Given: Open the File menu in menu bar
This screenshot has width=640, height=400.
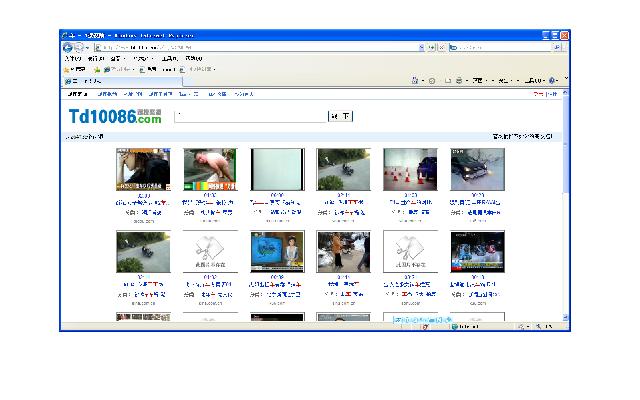Looking at the screenshot, I should (x=73, y=58).
